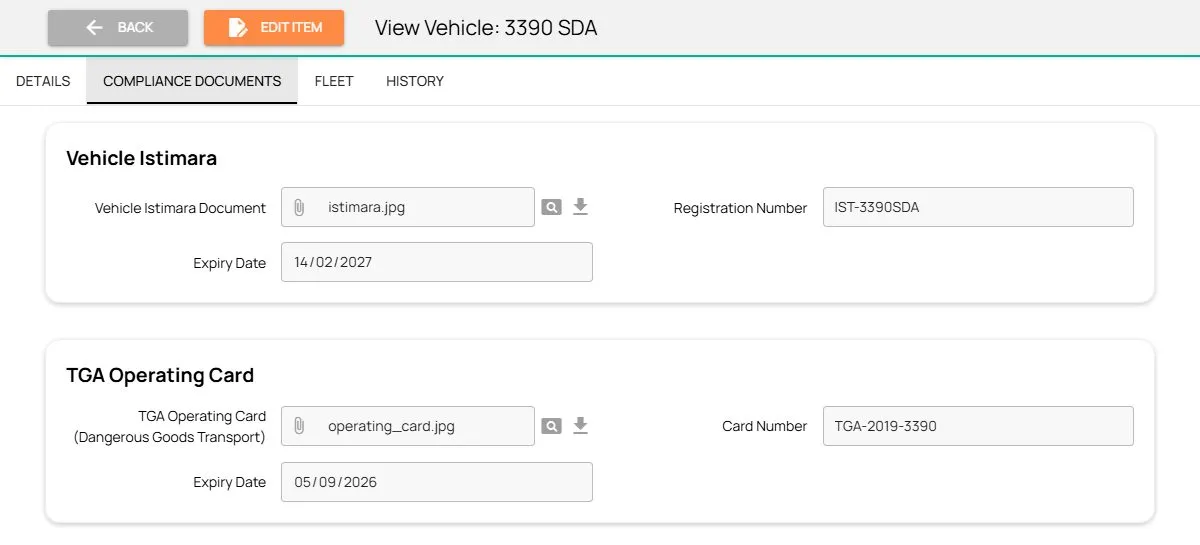The image size is (1200, 545).
Task: Click the Card Number field TGA-2019-3390
Action: (978, 426)
